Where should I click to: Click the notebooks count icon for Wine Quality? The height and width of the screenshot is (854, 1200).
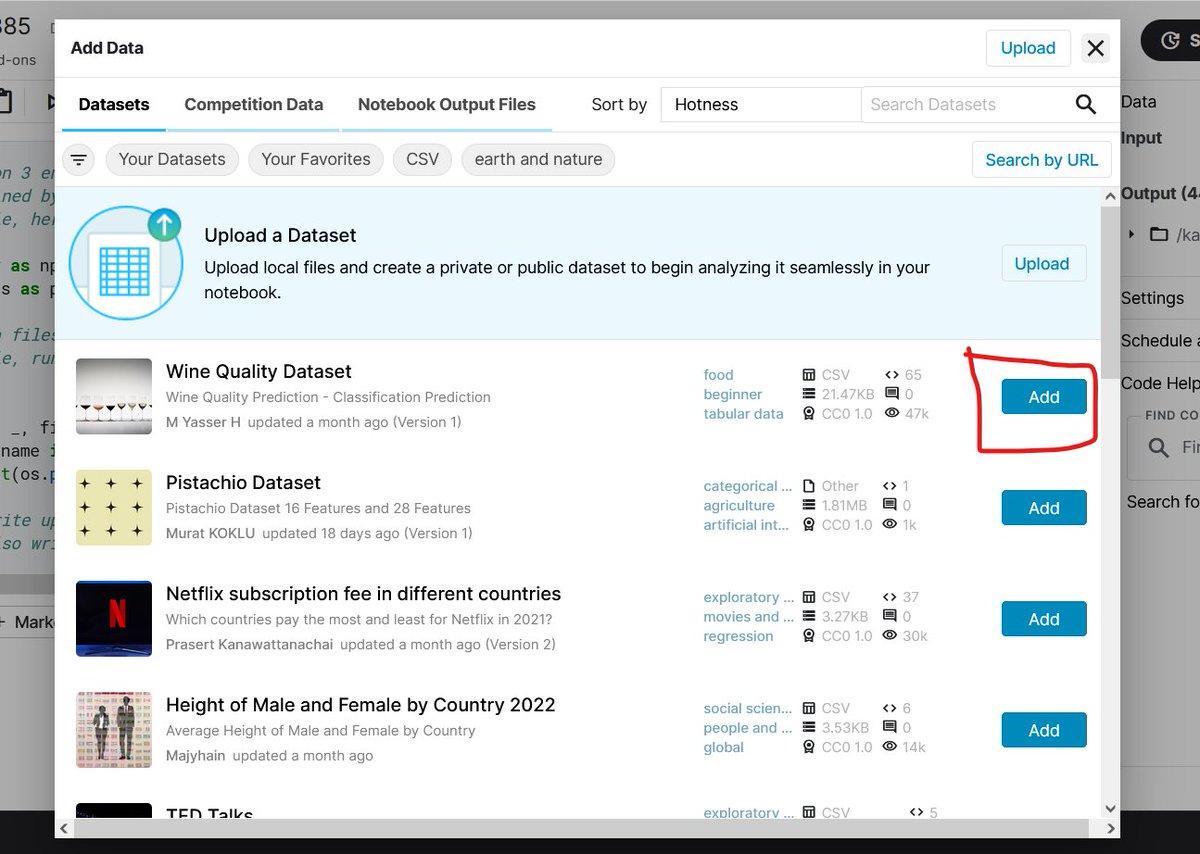click(x=890, y=375)
